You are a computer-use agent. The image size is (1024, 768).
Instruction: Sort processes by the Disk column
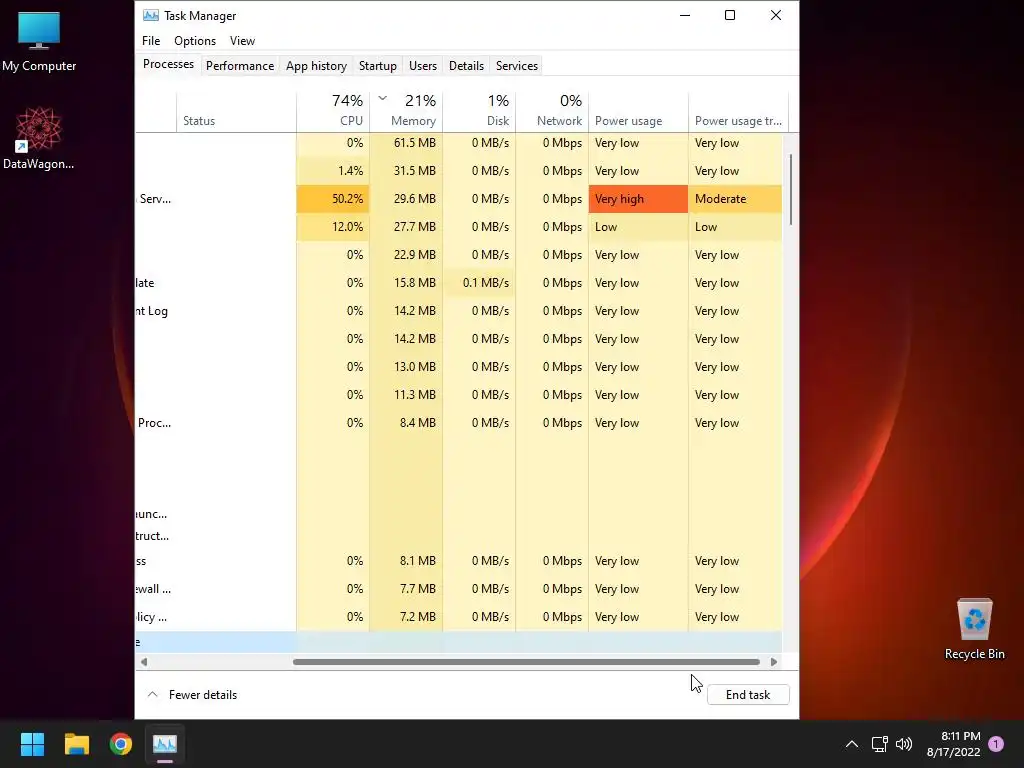[x=479, y=112]
